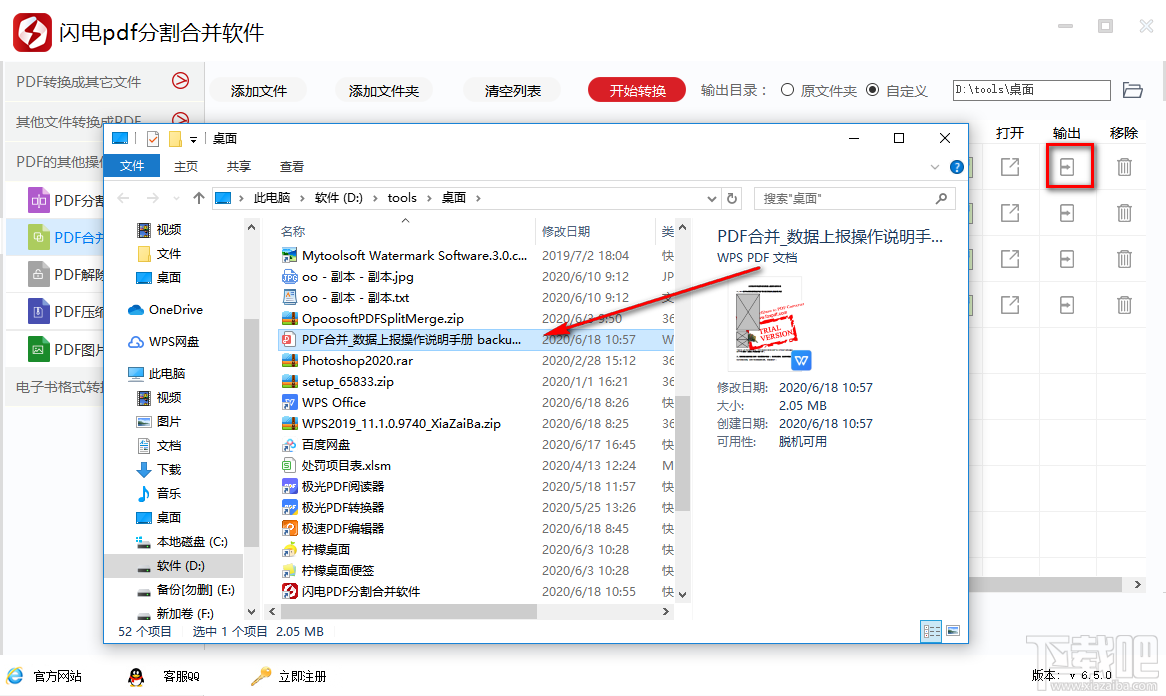The height and width of the screenshot is (696, 1166).
Task: Click 添加文件 button
Action: [x=258, y=91]
